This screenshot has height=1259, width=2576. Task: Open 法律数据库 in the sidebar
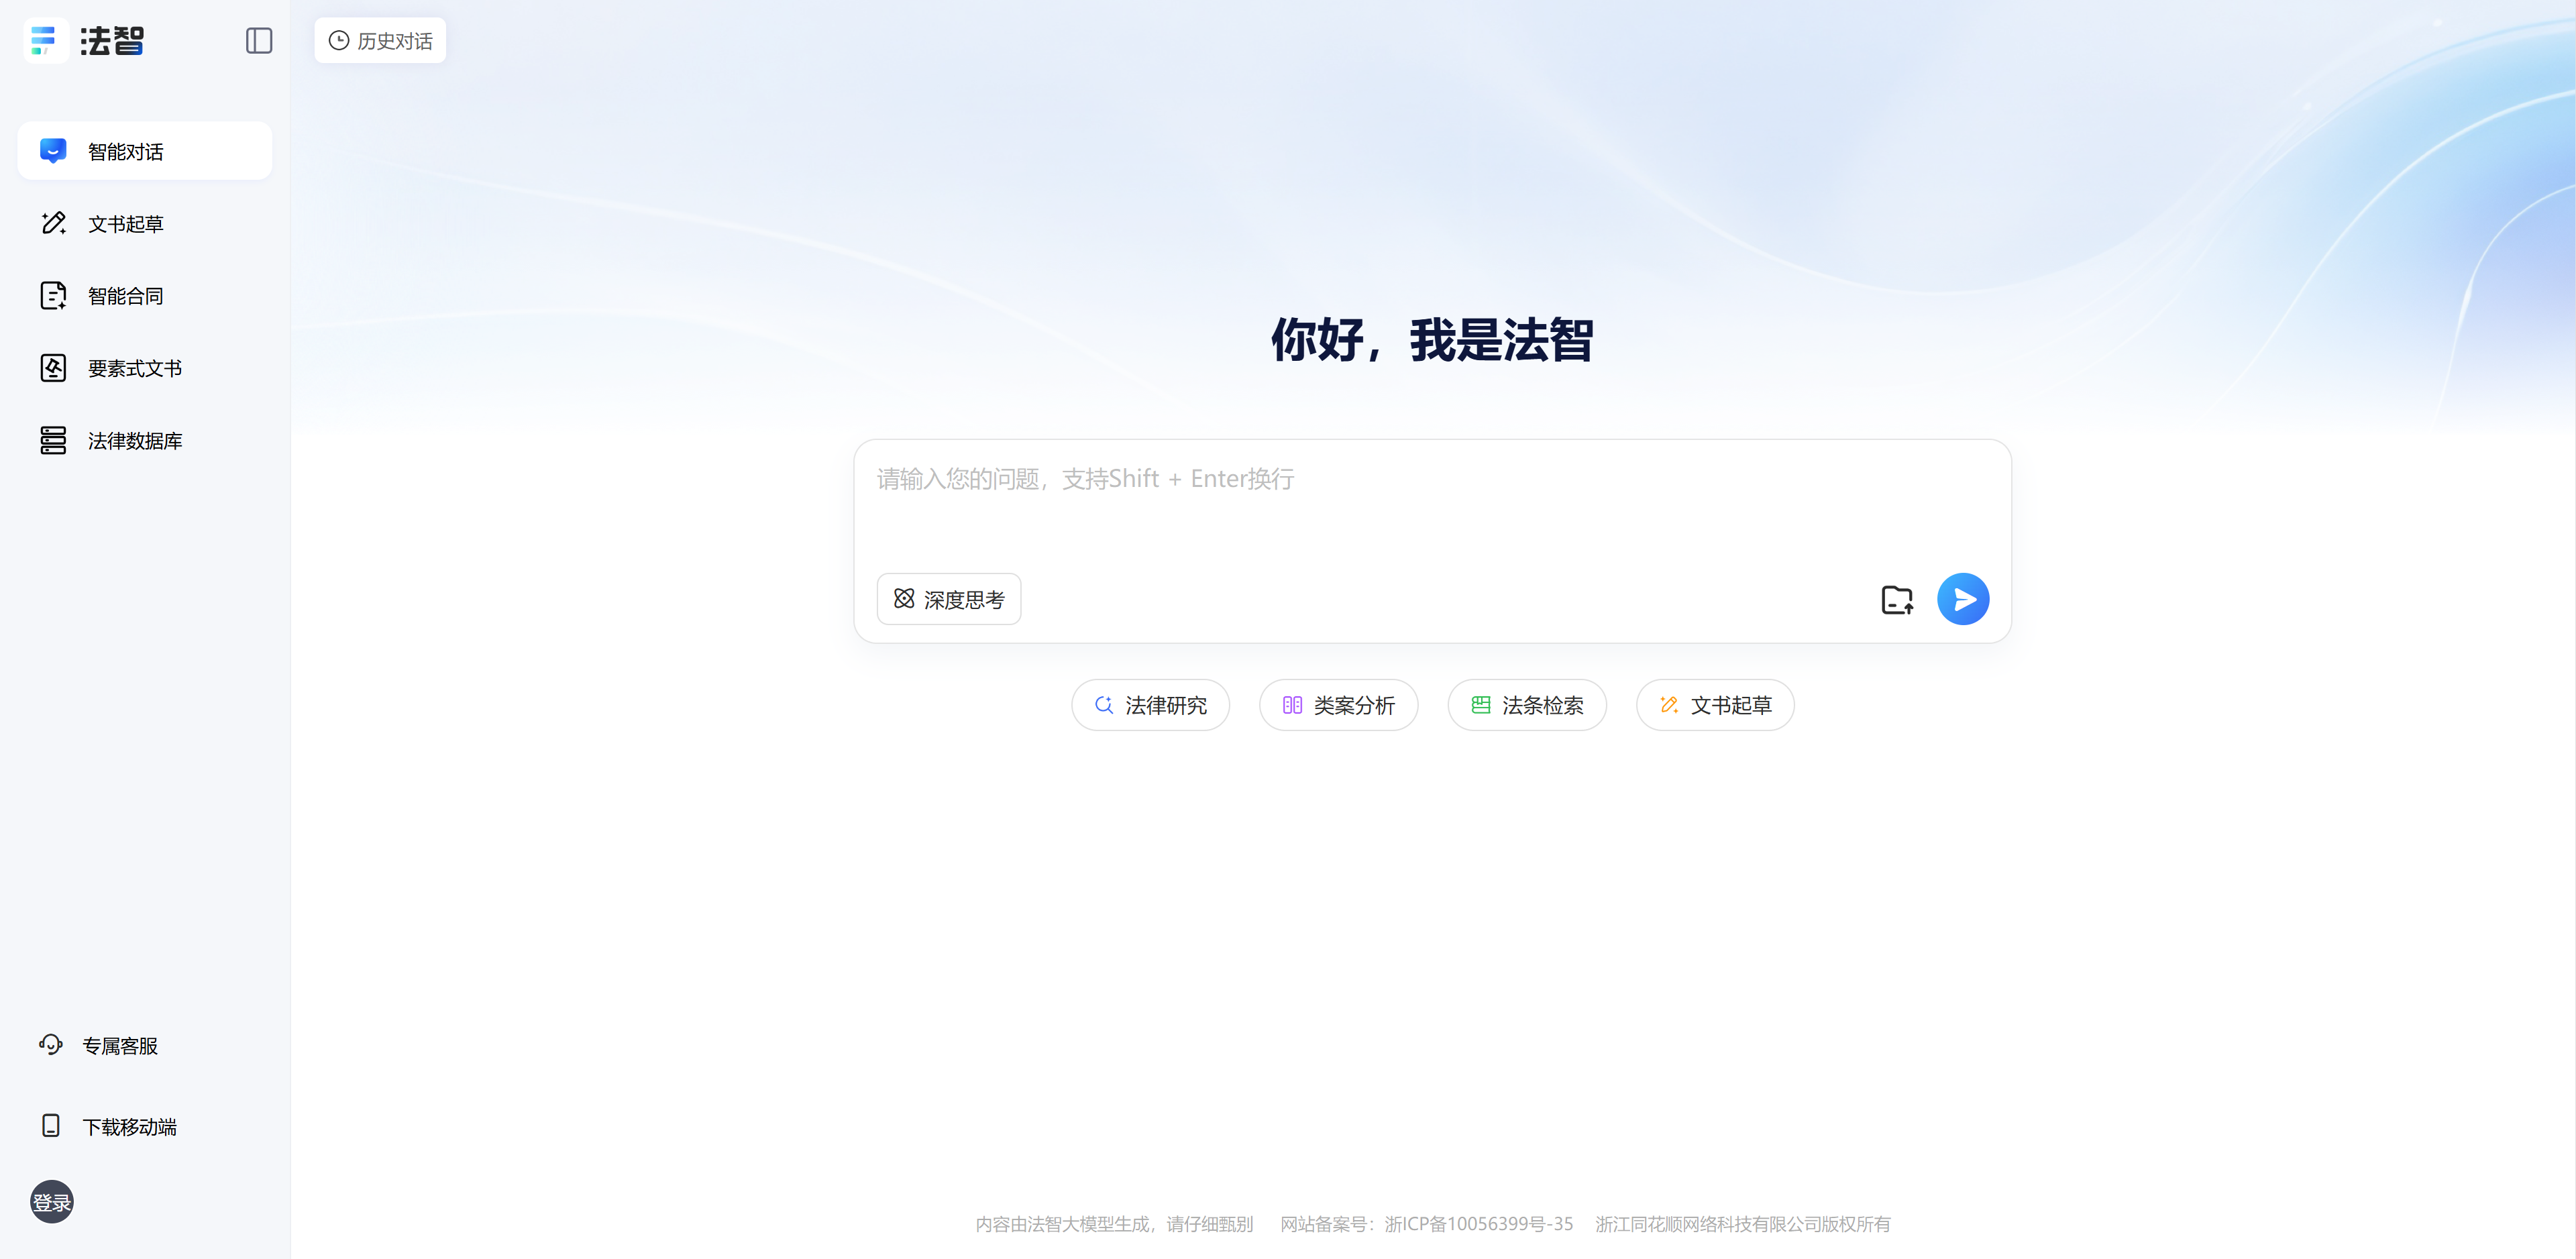point(134,441)
